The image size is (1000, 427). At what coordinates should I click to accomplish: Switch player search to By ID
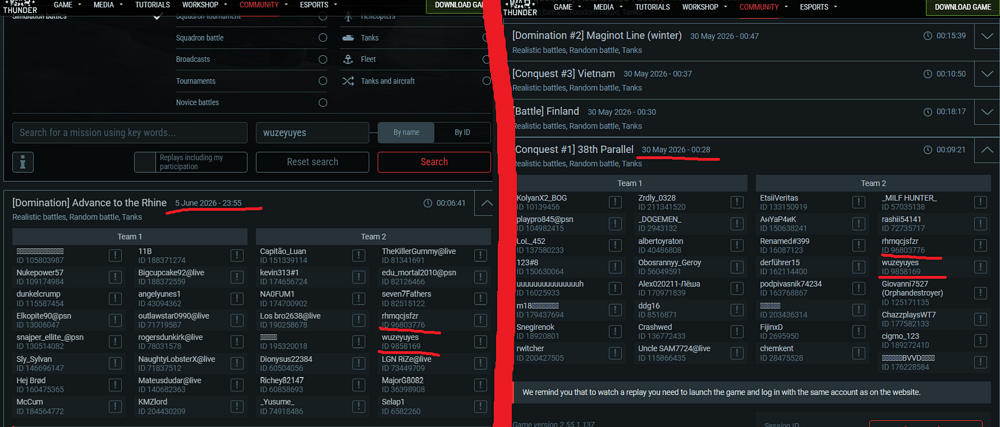(x=462, y=133)
